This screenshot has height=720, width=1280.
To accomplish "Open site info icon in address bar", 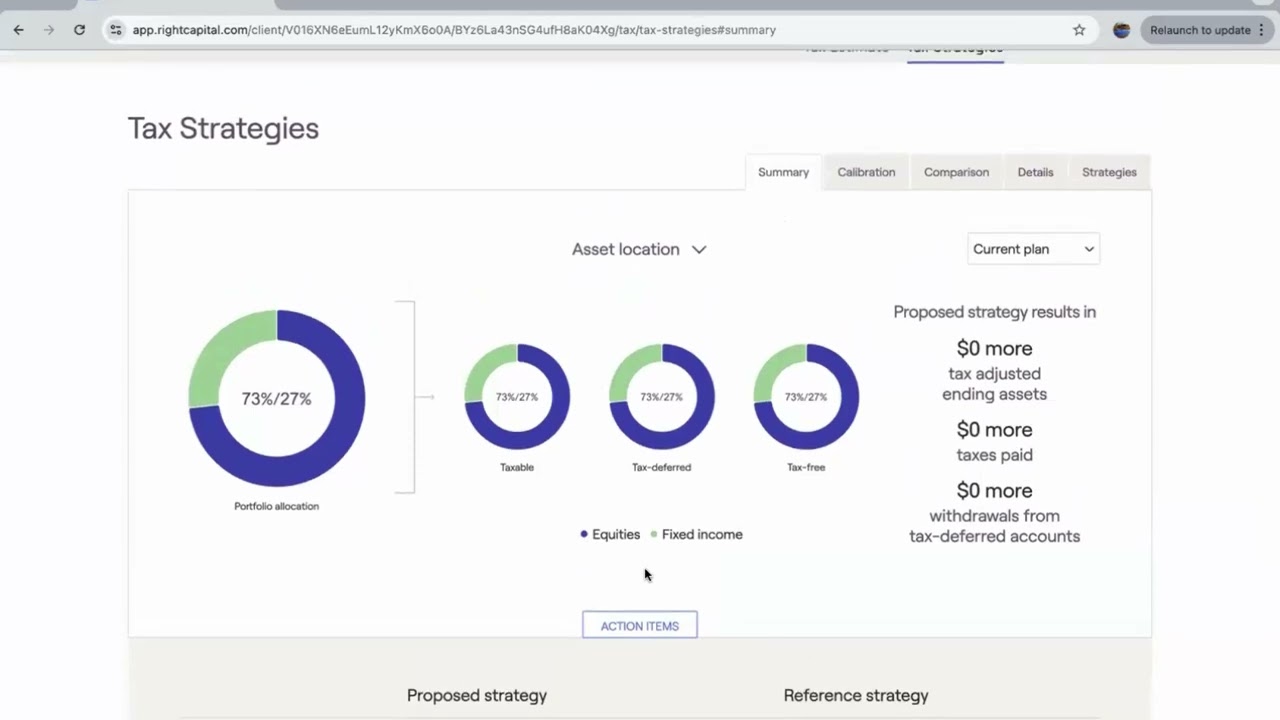I will [x=116, y=30].
